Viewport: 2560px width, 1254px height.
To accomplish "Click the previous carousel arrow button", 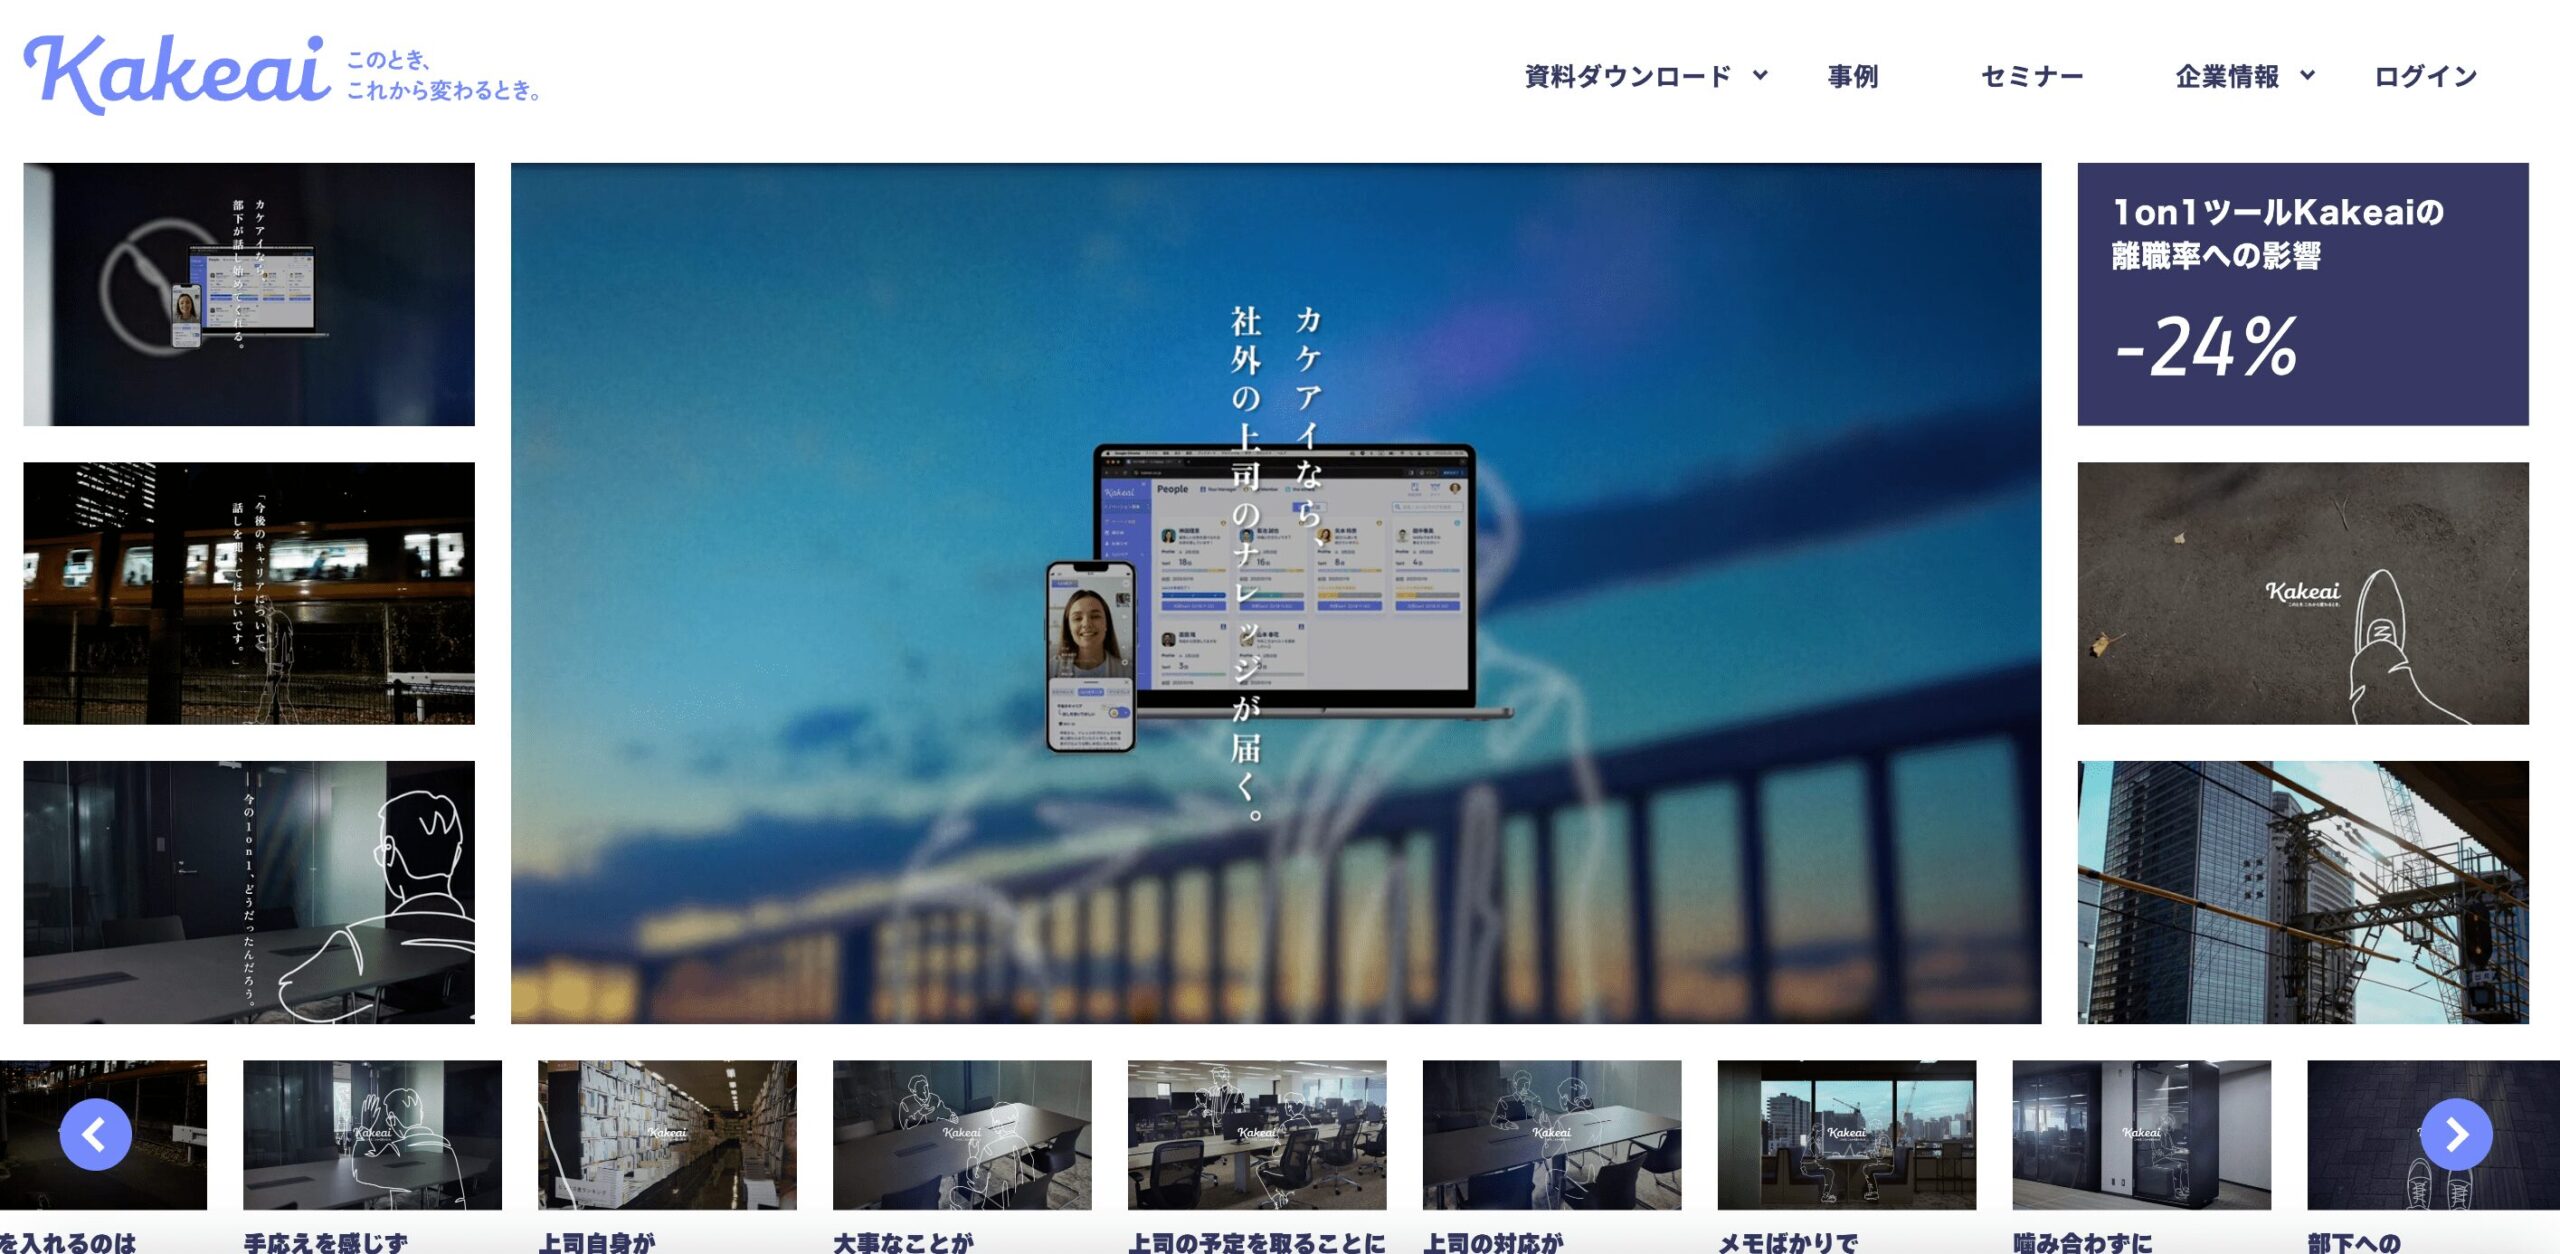I will [x=95, y=1134].
